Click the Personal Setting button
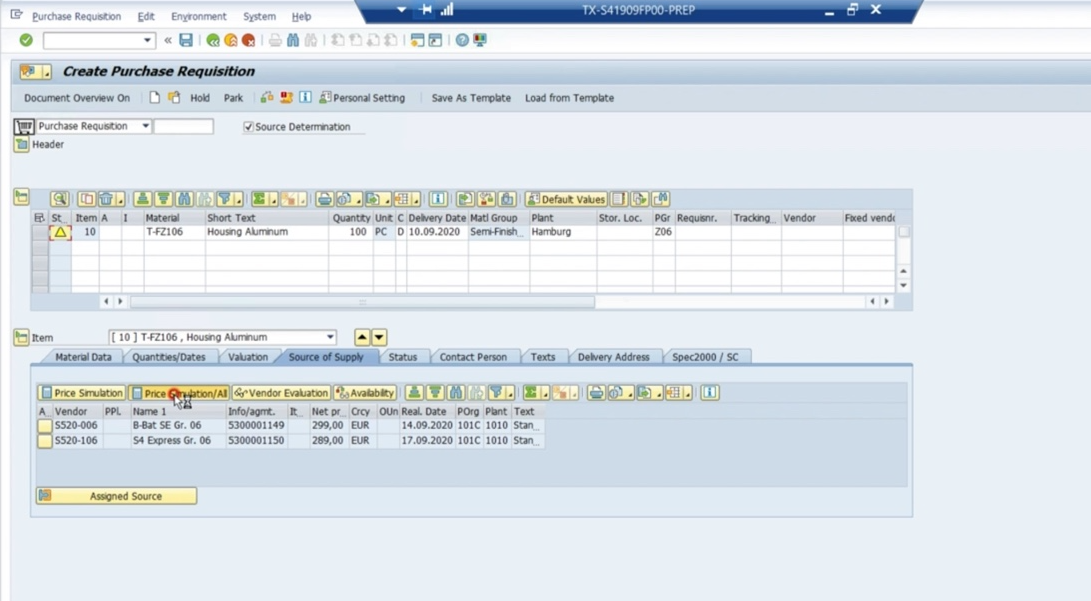Image resolution: width=1091 pixels, height=601 pixels. pos(362,98)
